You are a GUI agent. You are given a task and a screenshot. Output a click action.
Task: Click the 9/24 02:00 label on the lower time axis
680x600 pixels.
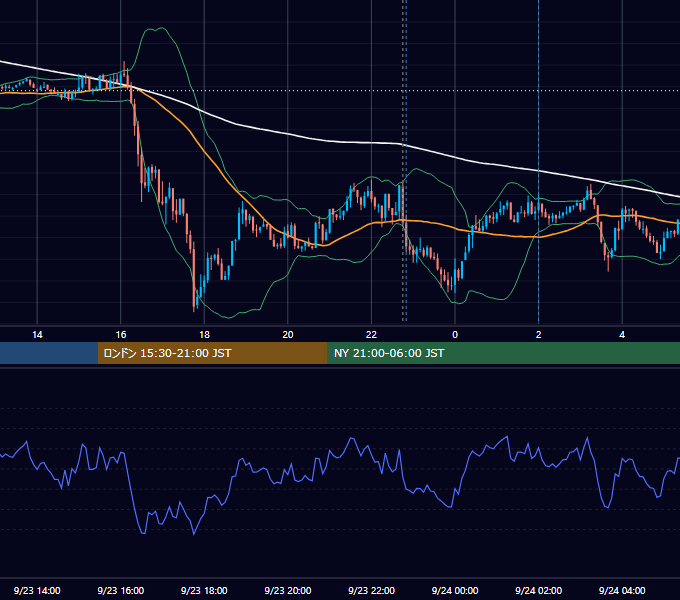point(539,590)
